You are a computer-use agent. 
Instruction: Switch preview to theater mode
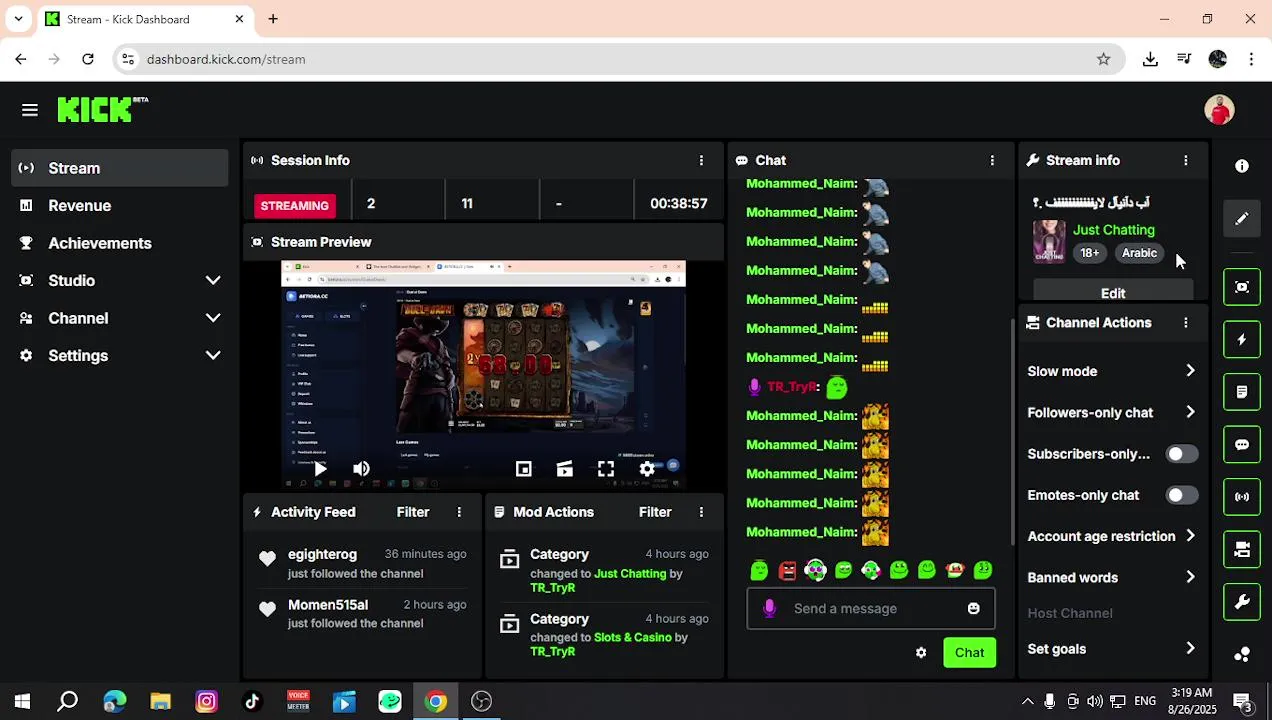click(565, 469)
